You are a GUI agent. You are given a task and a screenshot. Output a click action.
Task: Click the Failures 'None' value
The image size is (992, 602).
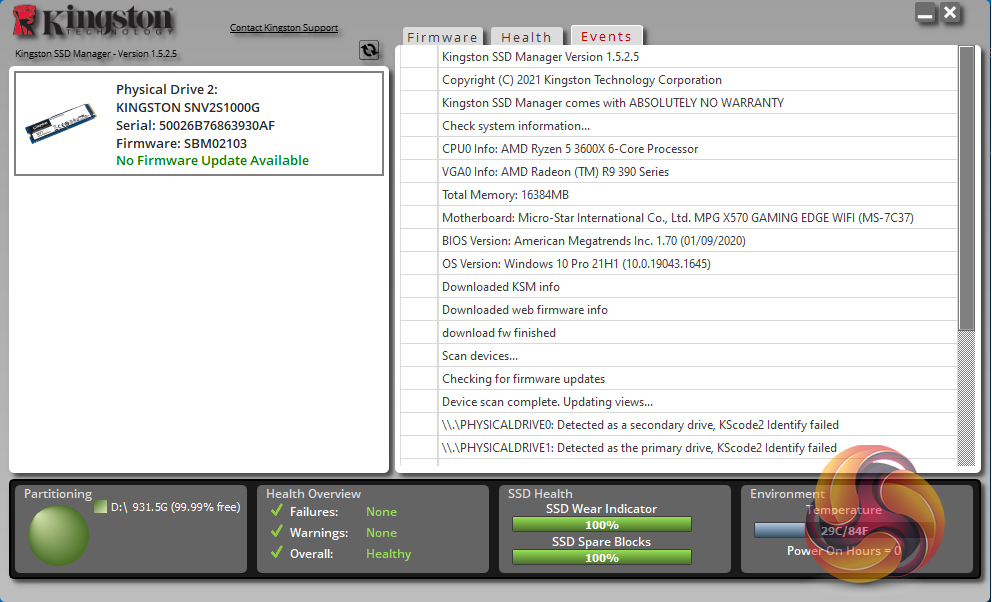coord(381,512)
